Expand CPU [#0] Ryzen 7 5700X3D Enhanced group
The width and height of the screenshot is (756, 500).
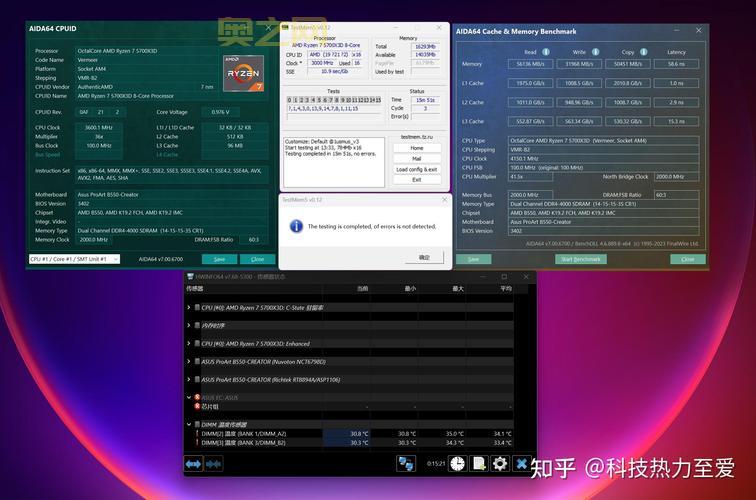(189, 343)
